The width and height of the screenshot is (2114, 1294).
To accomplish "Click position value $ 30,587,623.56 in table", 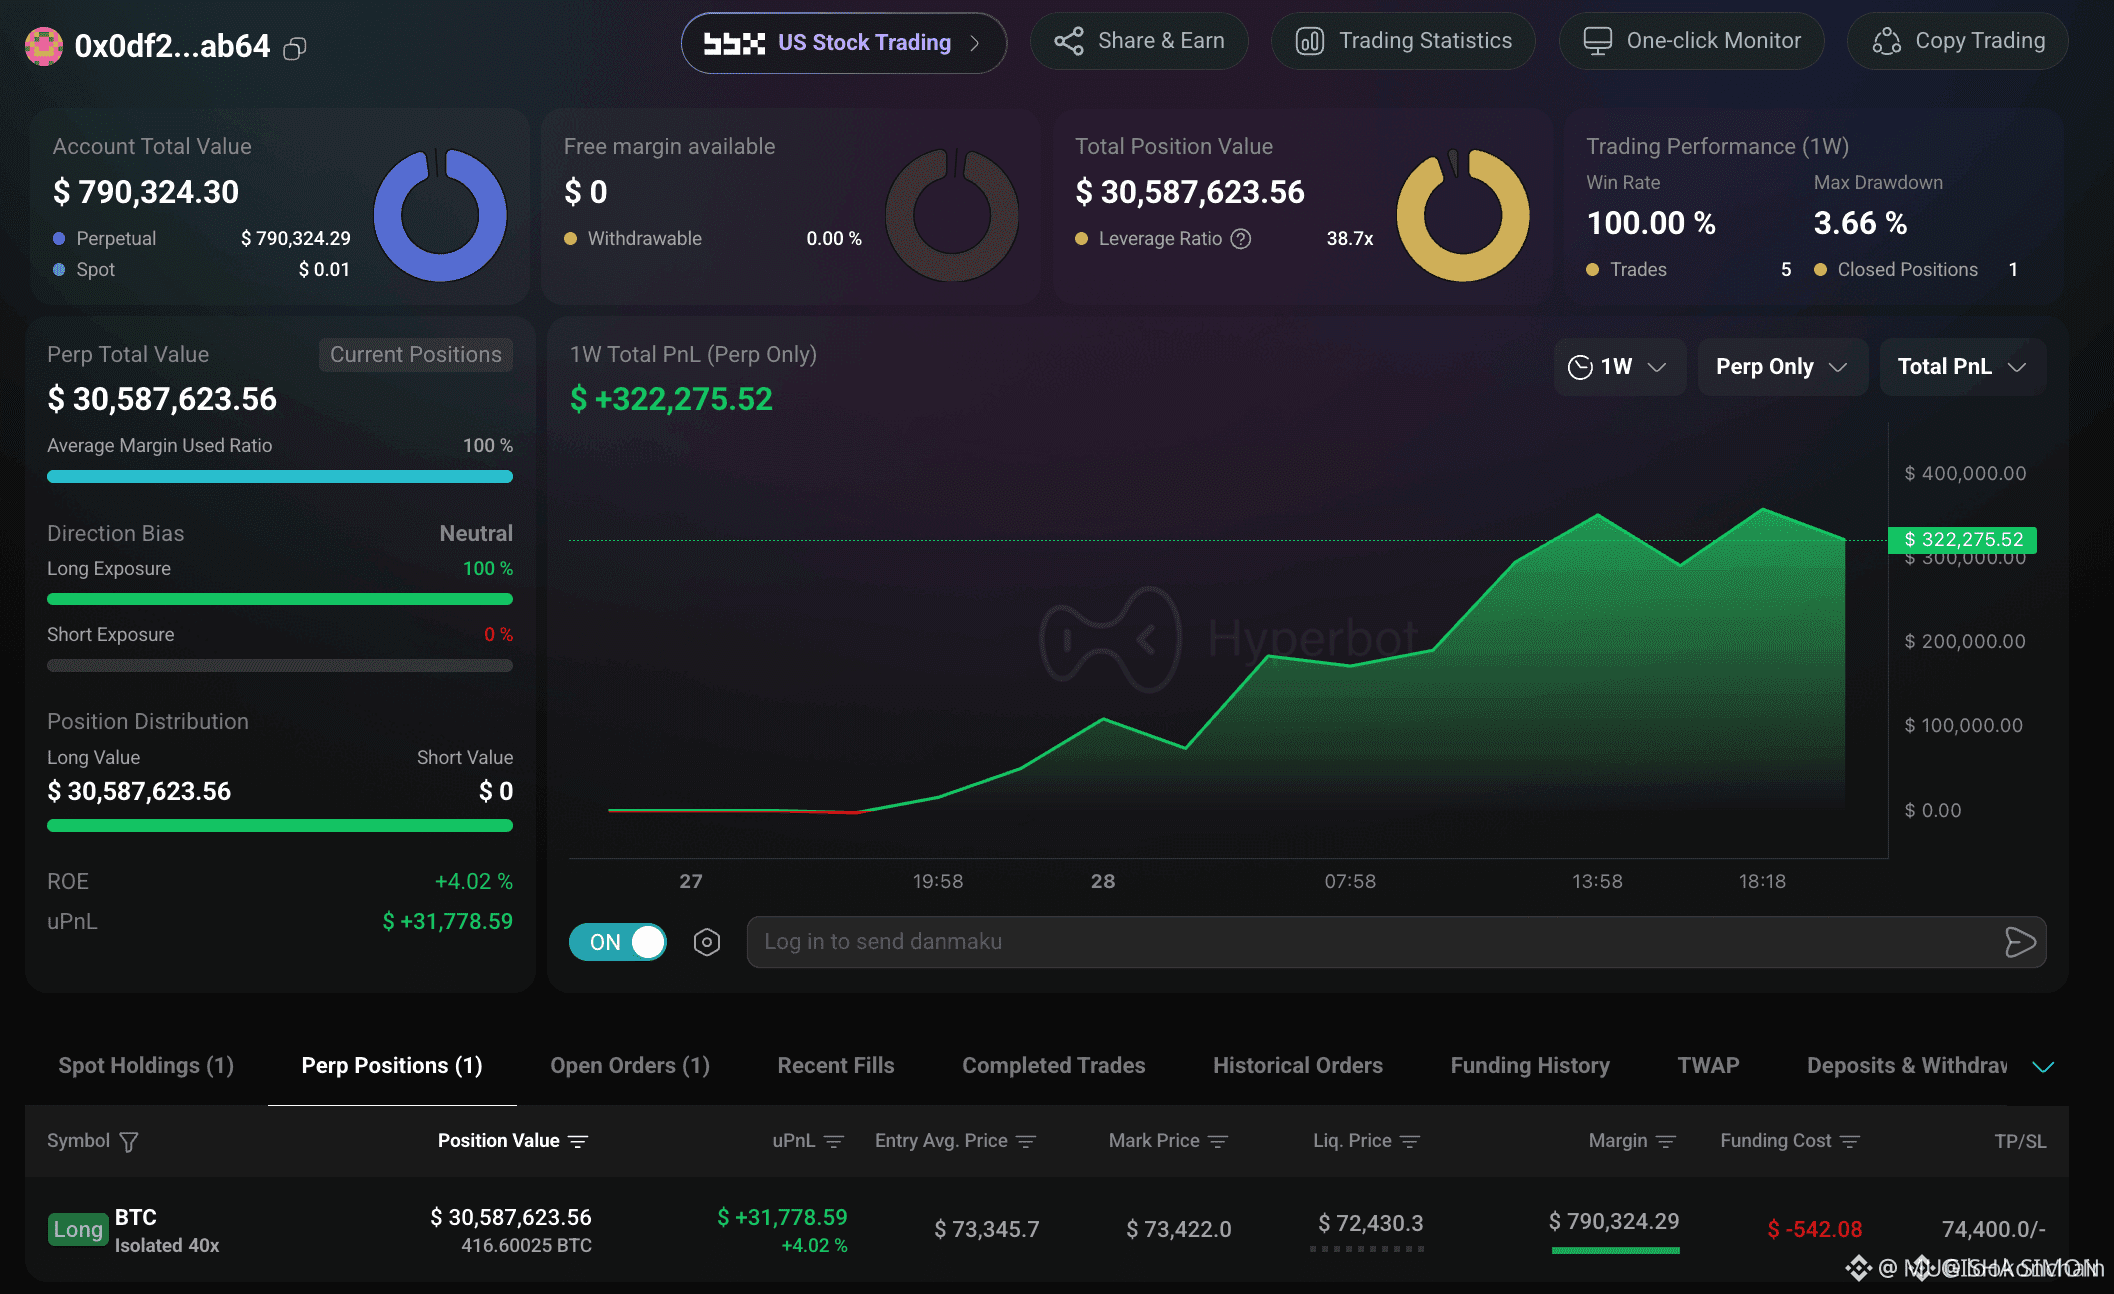I will click(x=510, y=1218).
